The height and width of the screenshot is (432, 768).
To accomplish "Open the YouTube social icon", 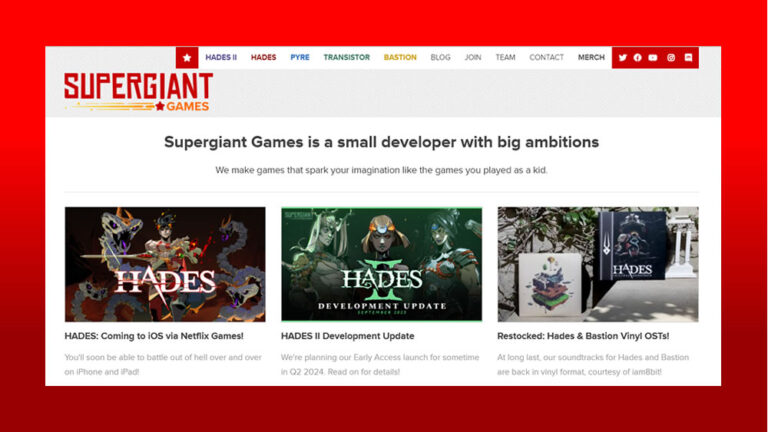I will pyautogui.click(x=653, y=58).
